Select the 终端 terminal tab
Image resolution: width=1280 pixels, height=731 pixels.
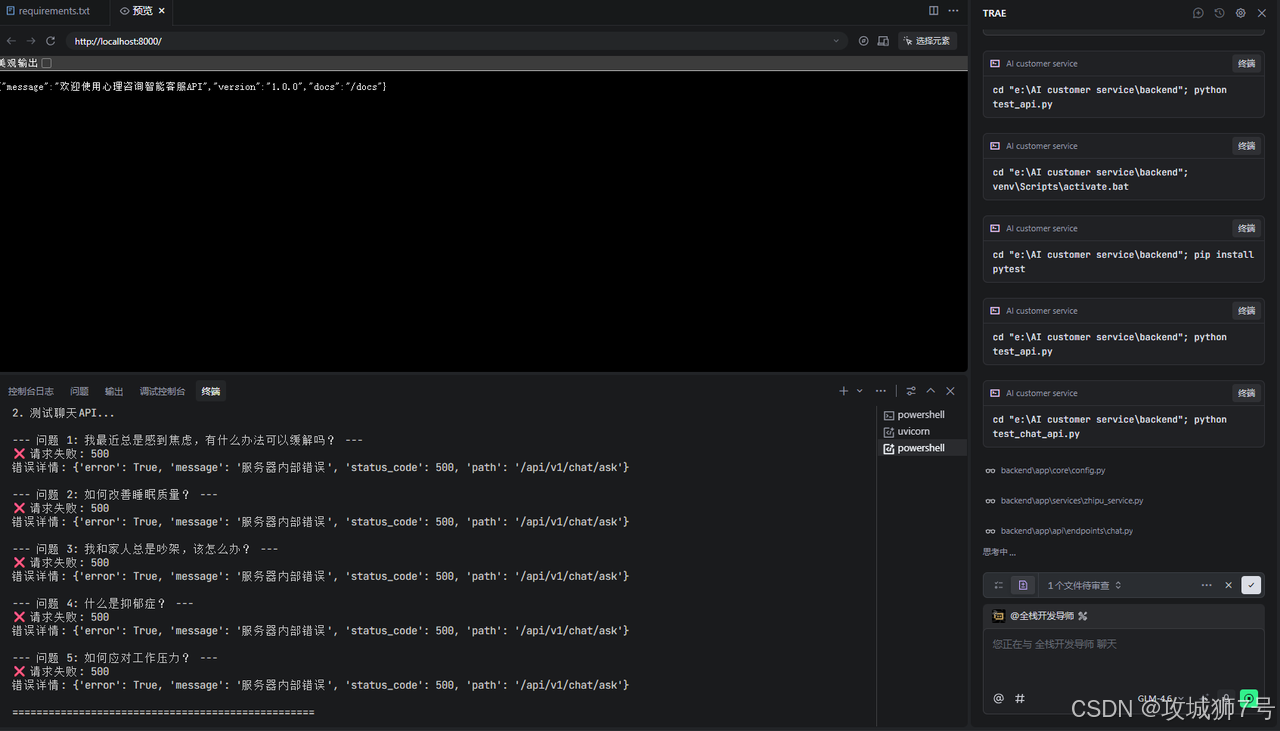coord(210,391)
